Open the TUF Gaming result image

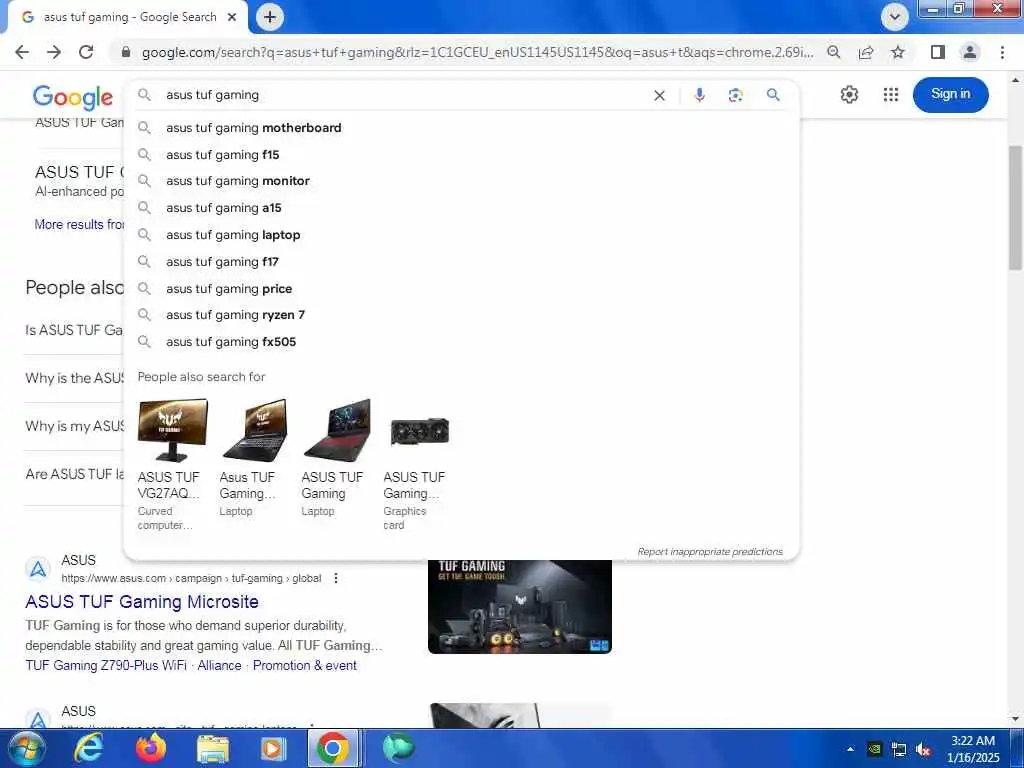pyautogui.click(x=520, y=606)
